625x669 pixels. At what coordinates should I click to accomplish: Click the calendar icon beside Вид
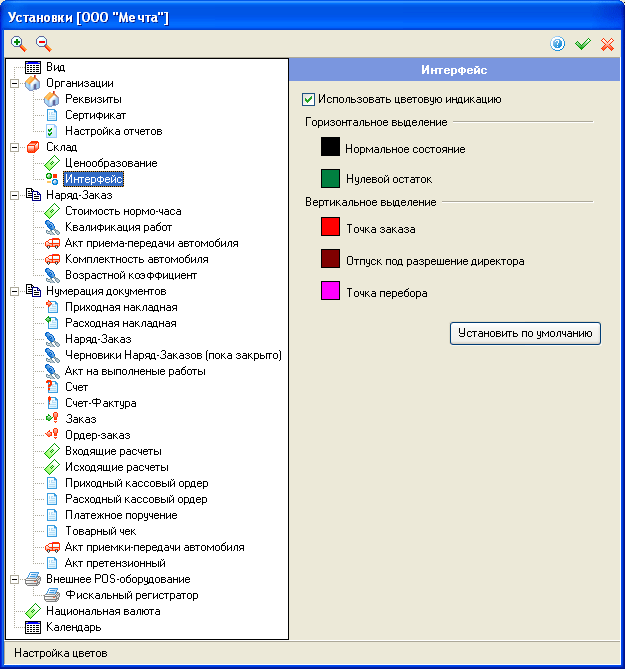coord(33,67)
